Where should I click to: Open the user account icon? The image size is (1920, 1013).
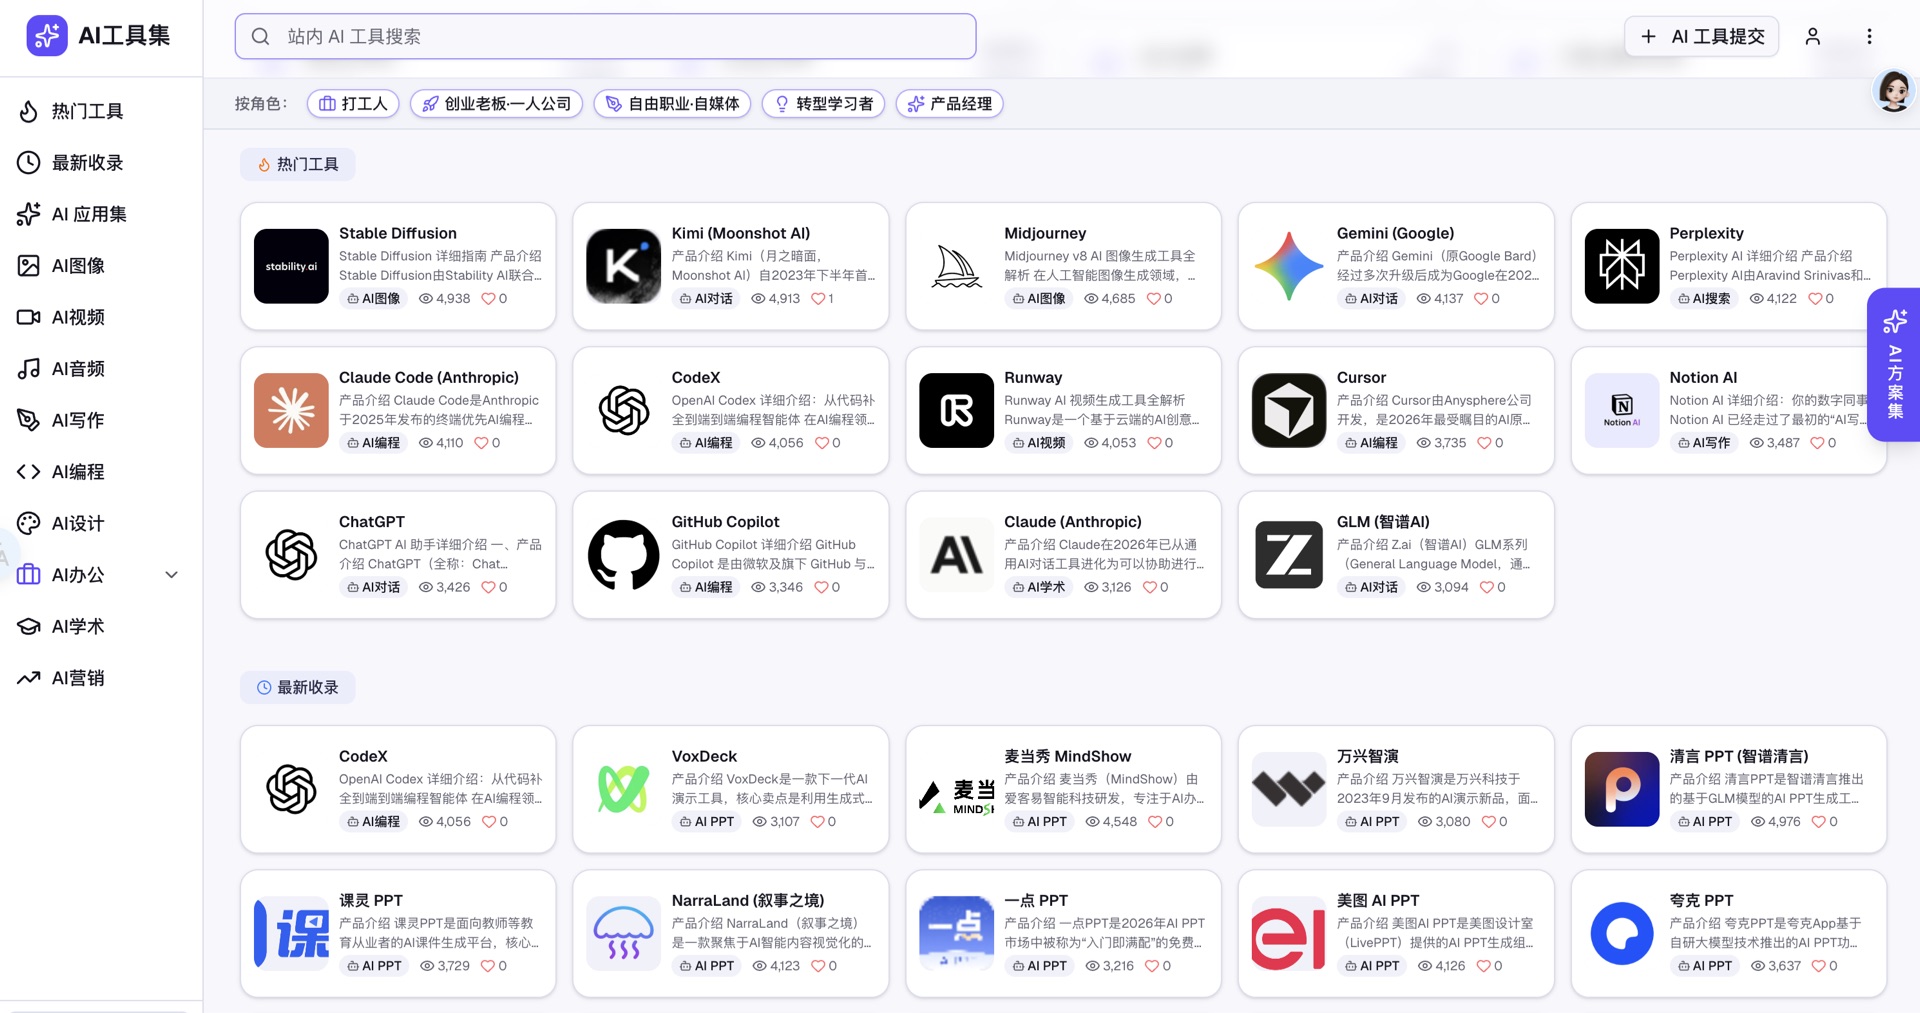(1812, 37)
